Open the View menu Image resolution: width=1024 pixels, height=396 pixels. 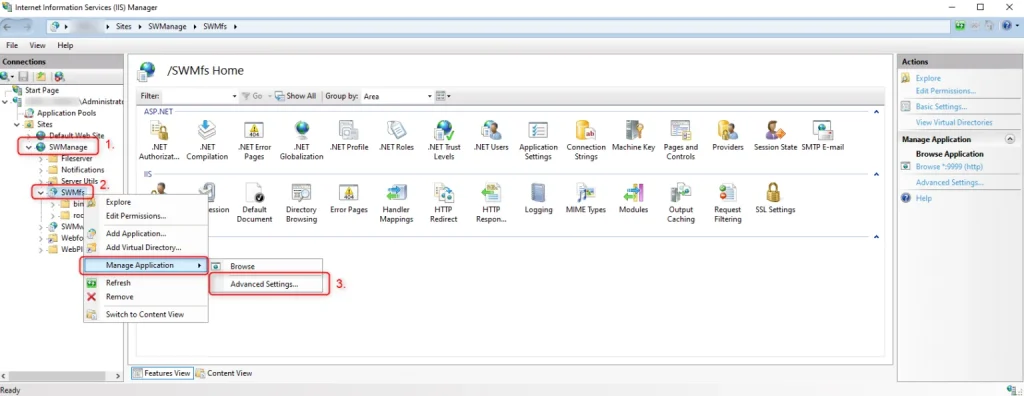pyautogui.click(x=37, y=46)
